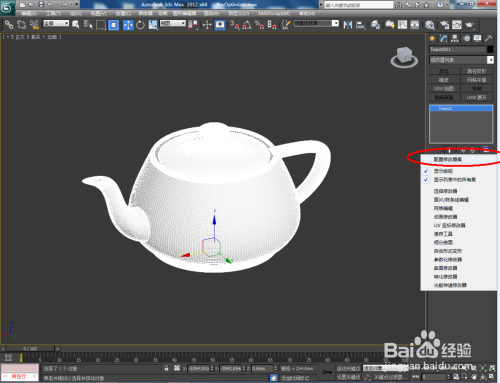Toggle the Window/Crossing selection button
The height and width of the screenshot is (383, 500).
(113, 25)
